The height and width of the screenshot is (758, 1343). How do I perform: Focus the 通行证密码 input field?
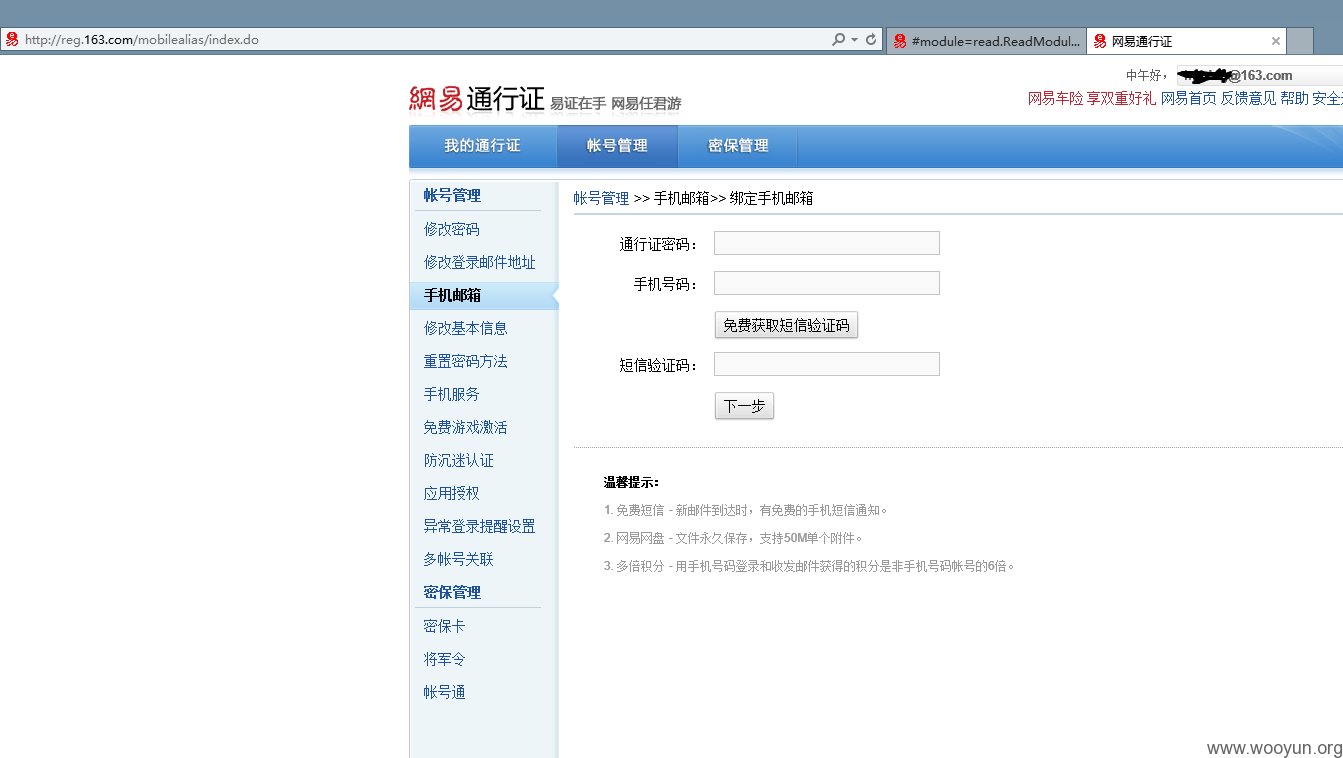(x=827, y=243)
